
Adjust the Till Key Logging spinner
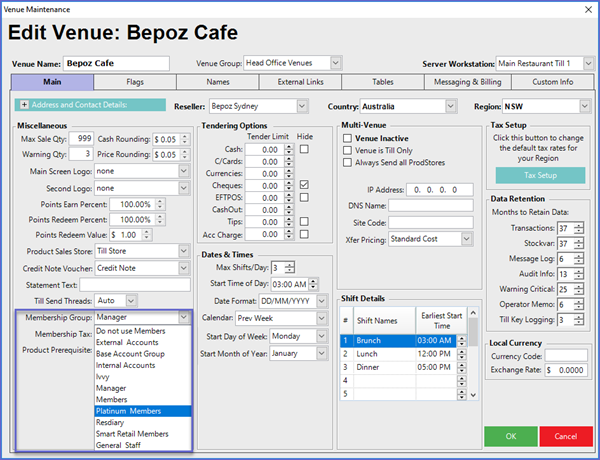pos(579,320)
